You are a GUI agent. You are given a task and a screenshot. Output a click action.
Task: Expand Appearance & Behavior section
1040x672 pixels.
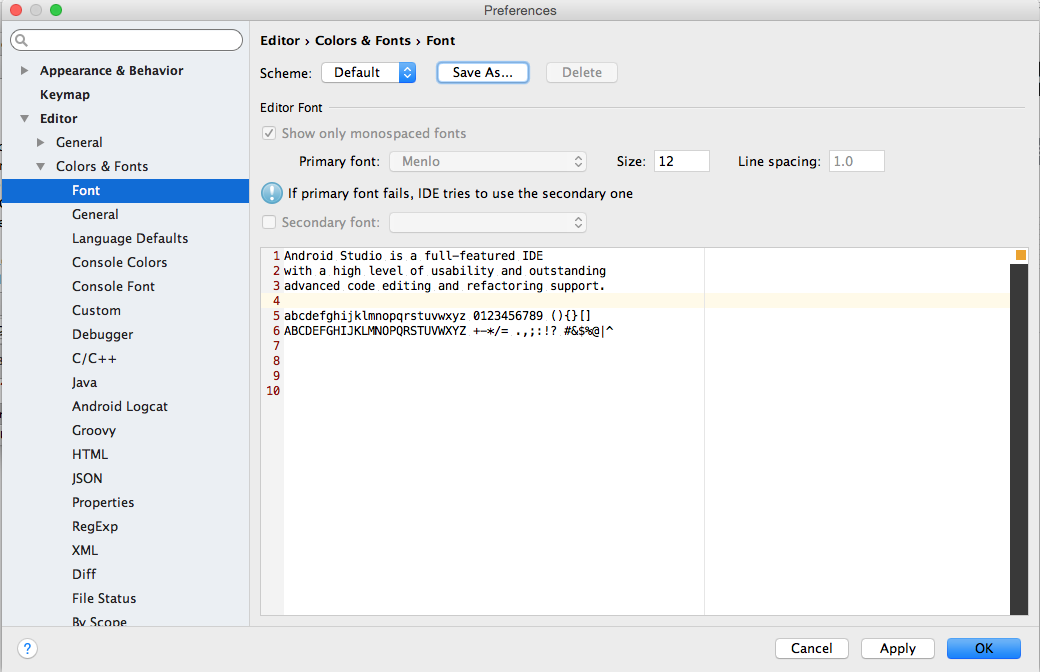[x=25, y=70]
